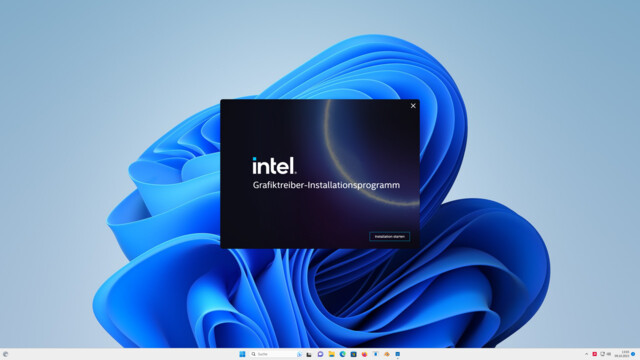The image size is (640, 360).
Task: Click the red tray application icon
Action: (x=595, y=354)
